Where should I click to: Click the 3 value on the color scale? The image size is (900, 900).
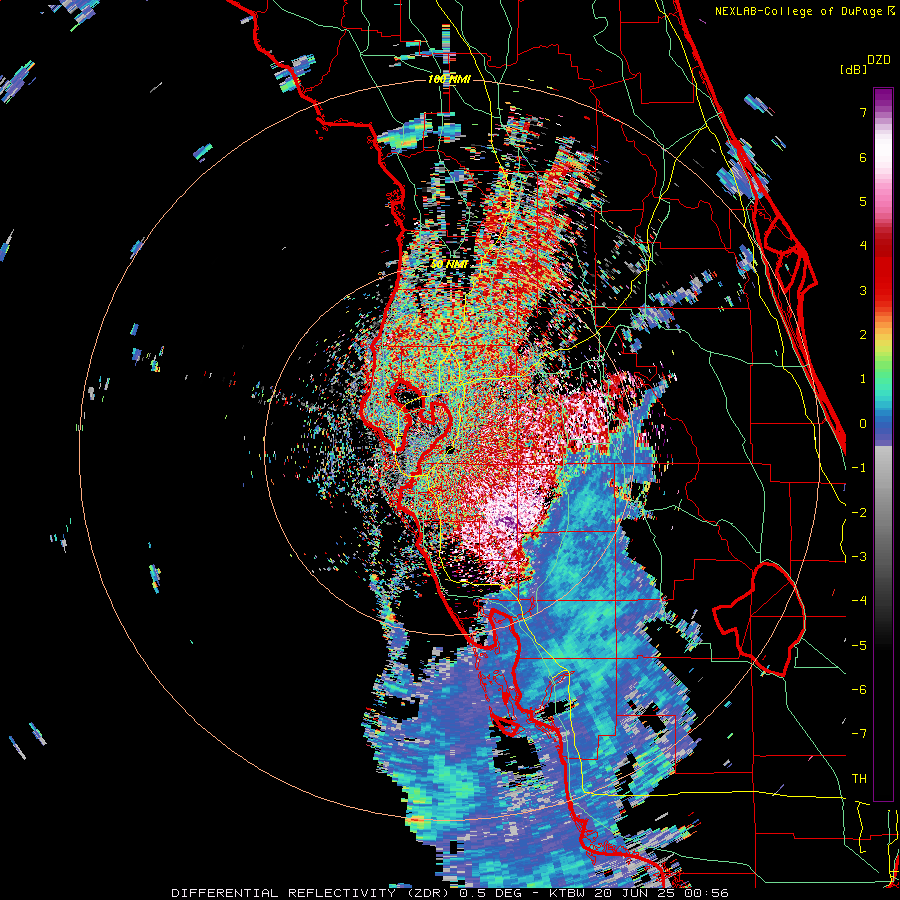click(863, 290)
